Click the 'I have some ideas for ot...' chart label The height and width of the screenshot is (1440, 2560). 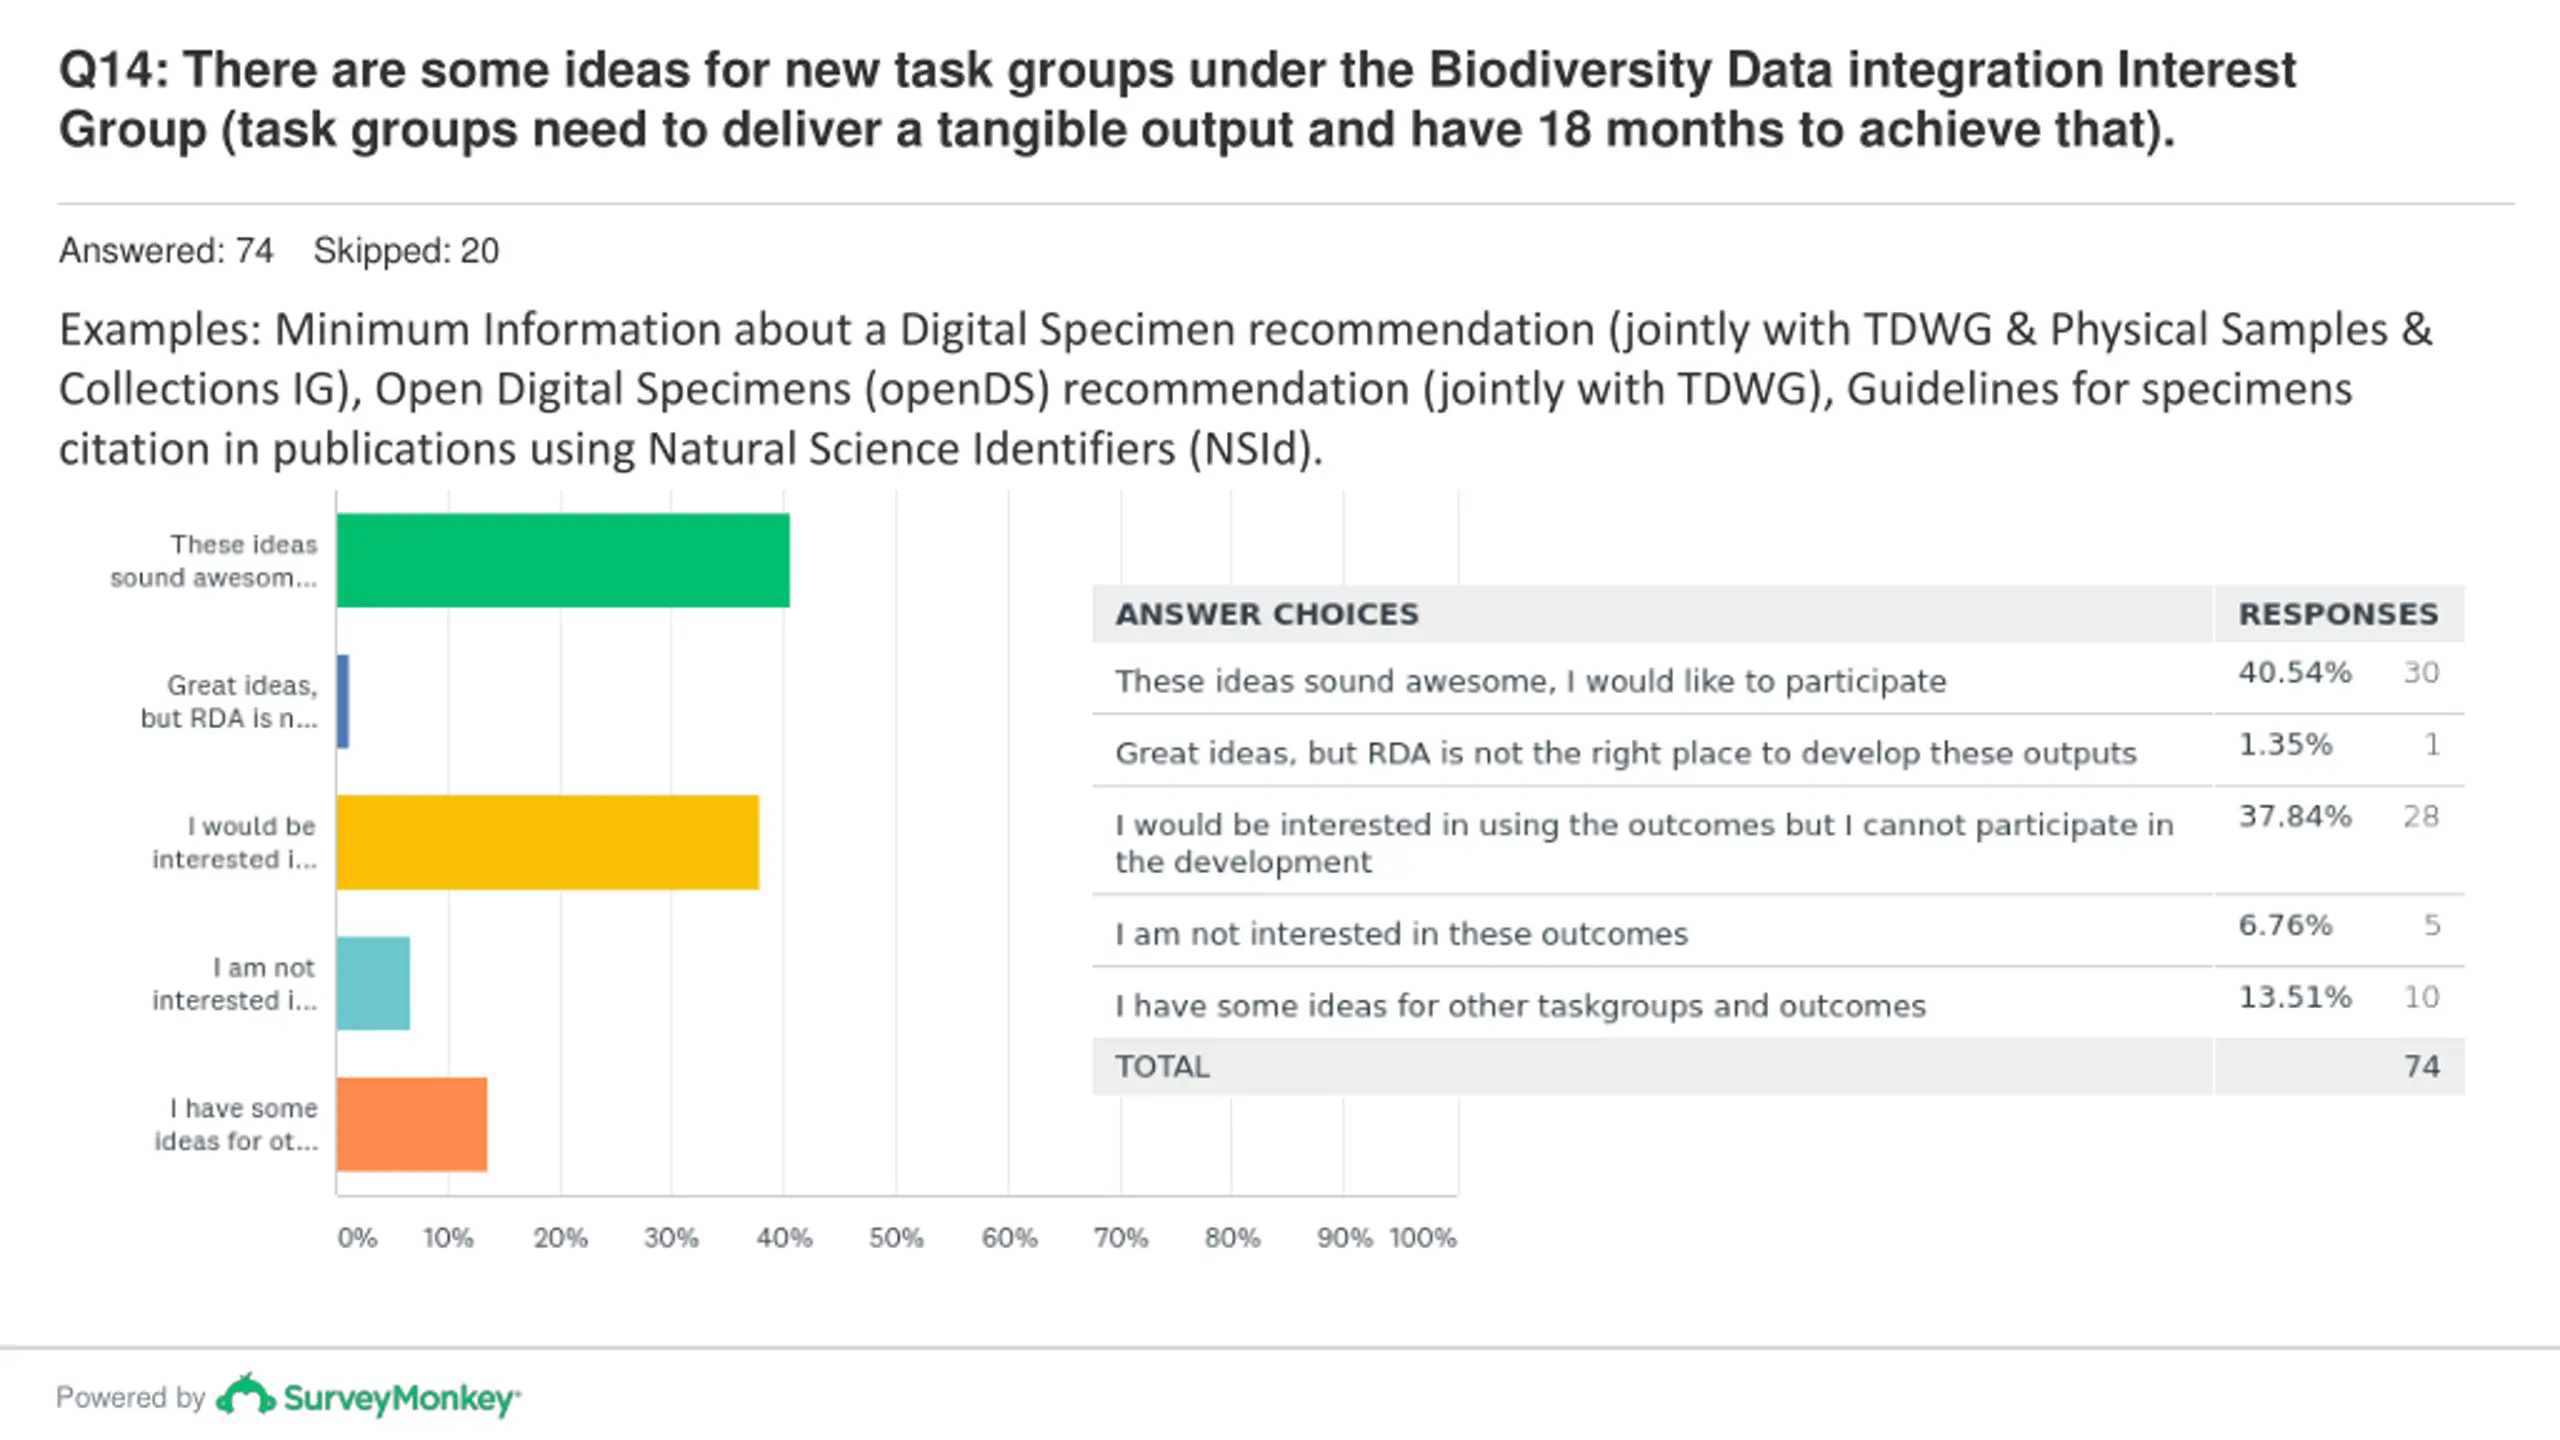pyautogui.click(x=235, y=1124)
